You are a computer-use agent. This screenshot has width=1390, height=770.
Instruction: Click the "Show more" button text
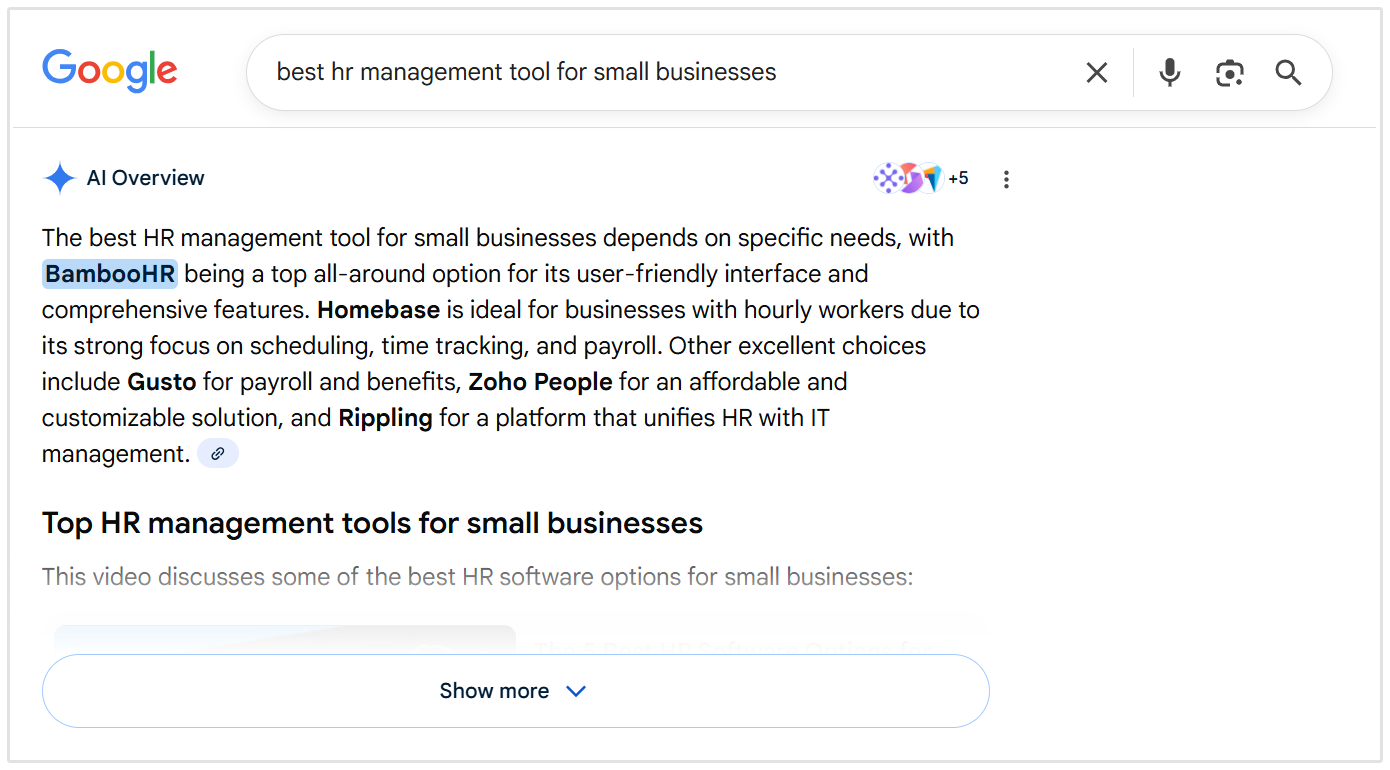[x=494, y=691]
